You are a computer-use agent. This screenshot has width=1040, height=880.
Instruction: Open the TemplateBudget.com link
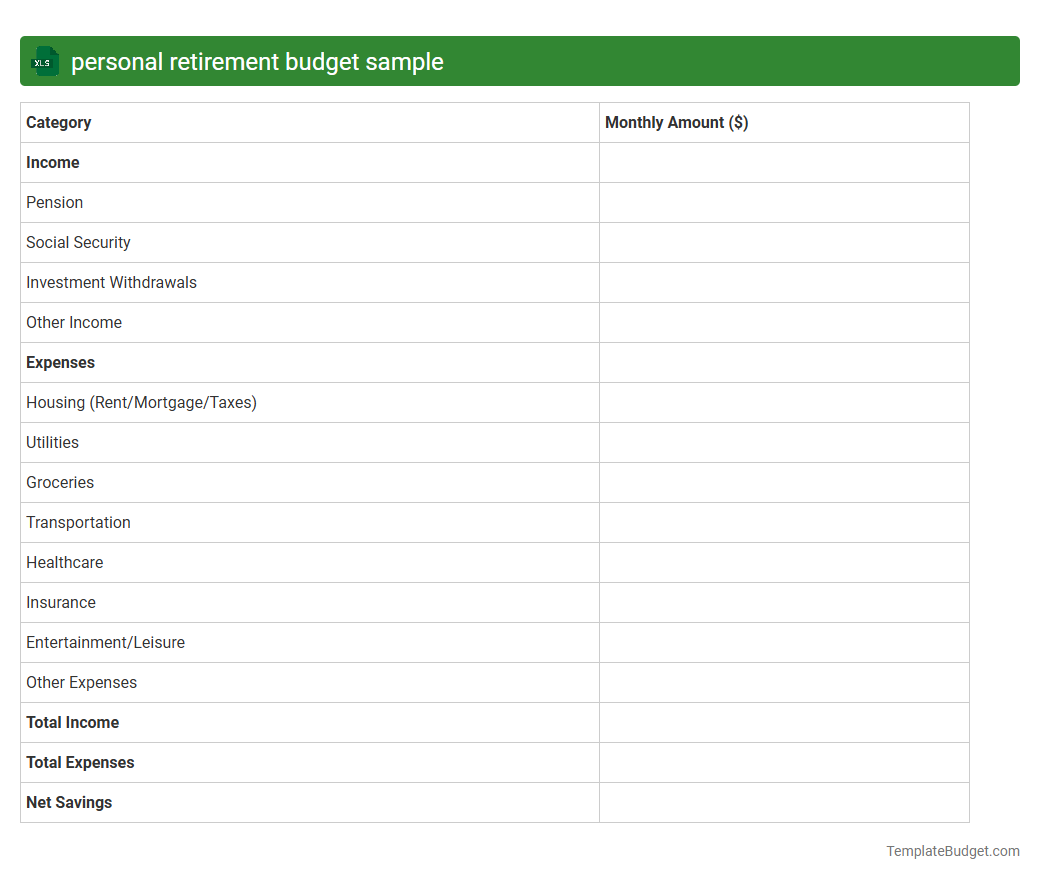[952, 851]
